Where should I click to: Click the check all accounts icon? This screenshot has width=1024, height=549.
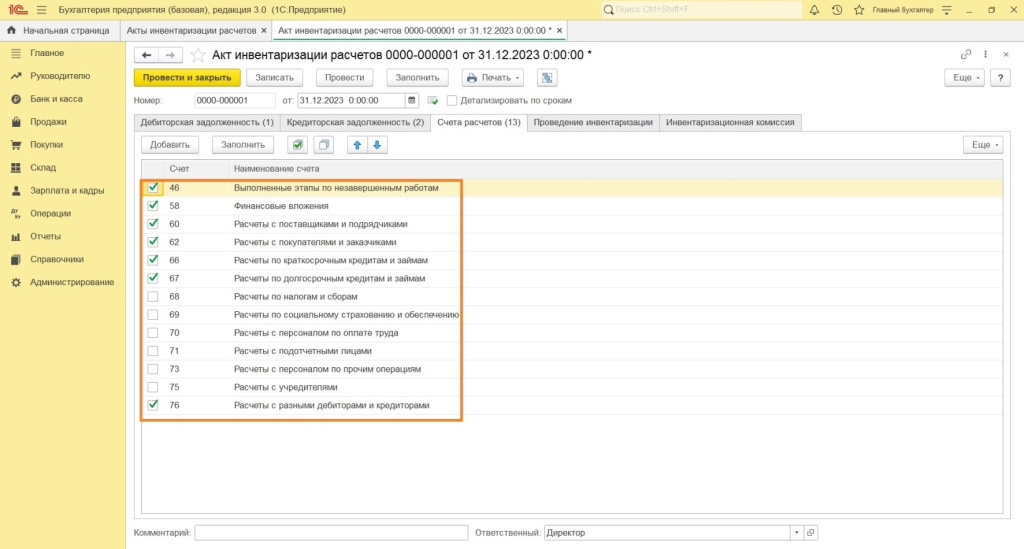click(x=298, y=145)
